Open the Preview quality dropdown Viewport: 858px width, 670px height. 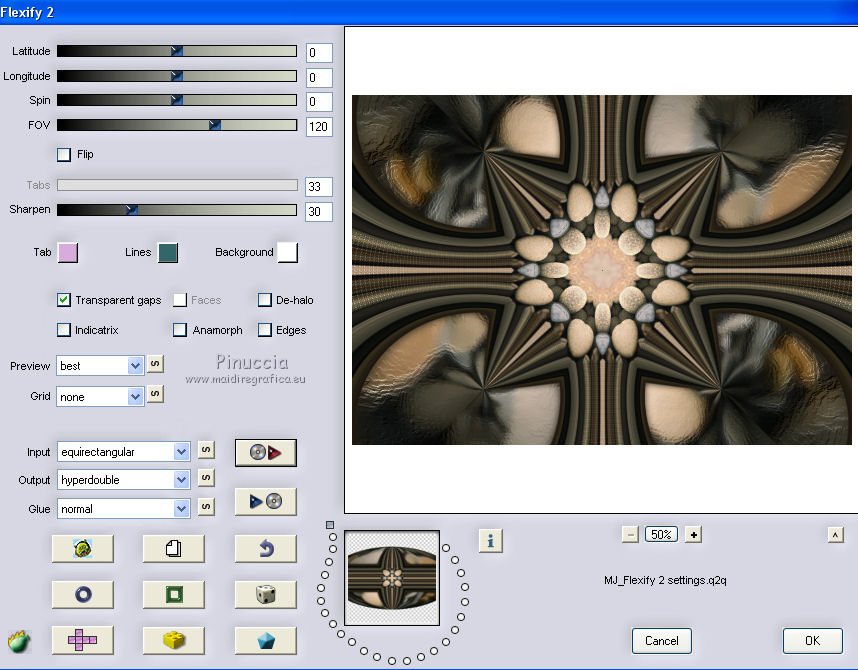pos(136,366)
